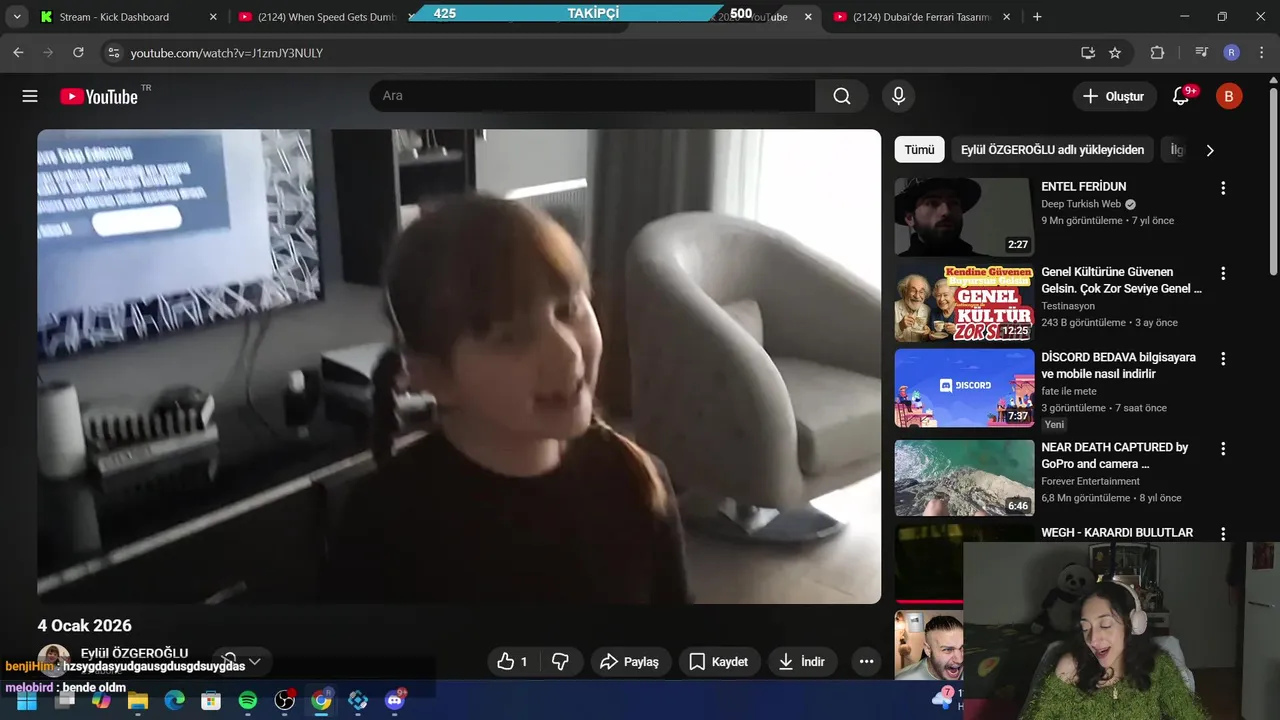Click the page vertical scrollbar

point(1273,180)
